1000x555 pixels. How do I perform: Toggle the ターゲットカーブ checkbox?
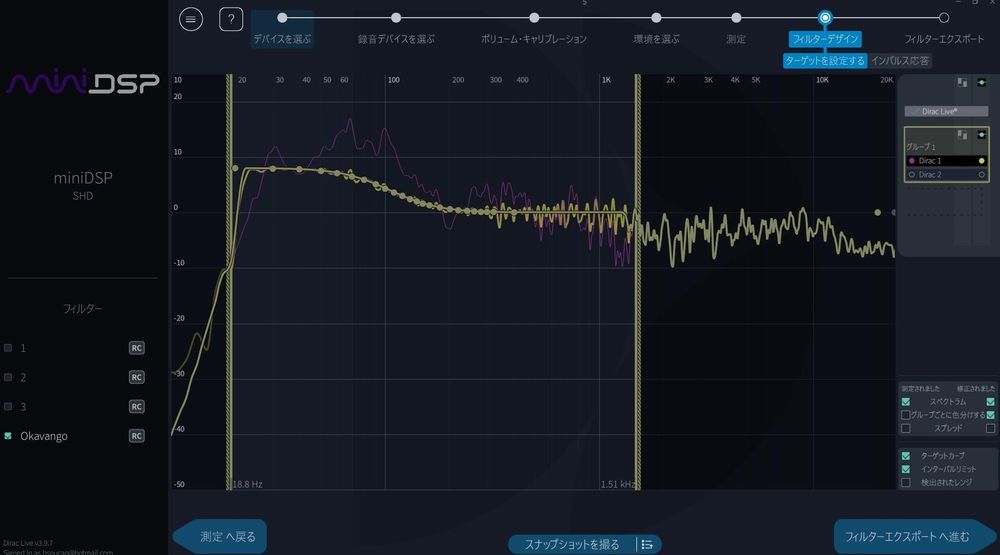[x=906, y=455]
